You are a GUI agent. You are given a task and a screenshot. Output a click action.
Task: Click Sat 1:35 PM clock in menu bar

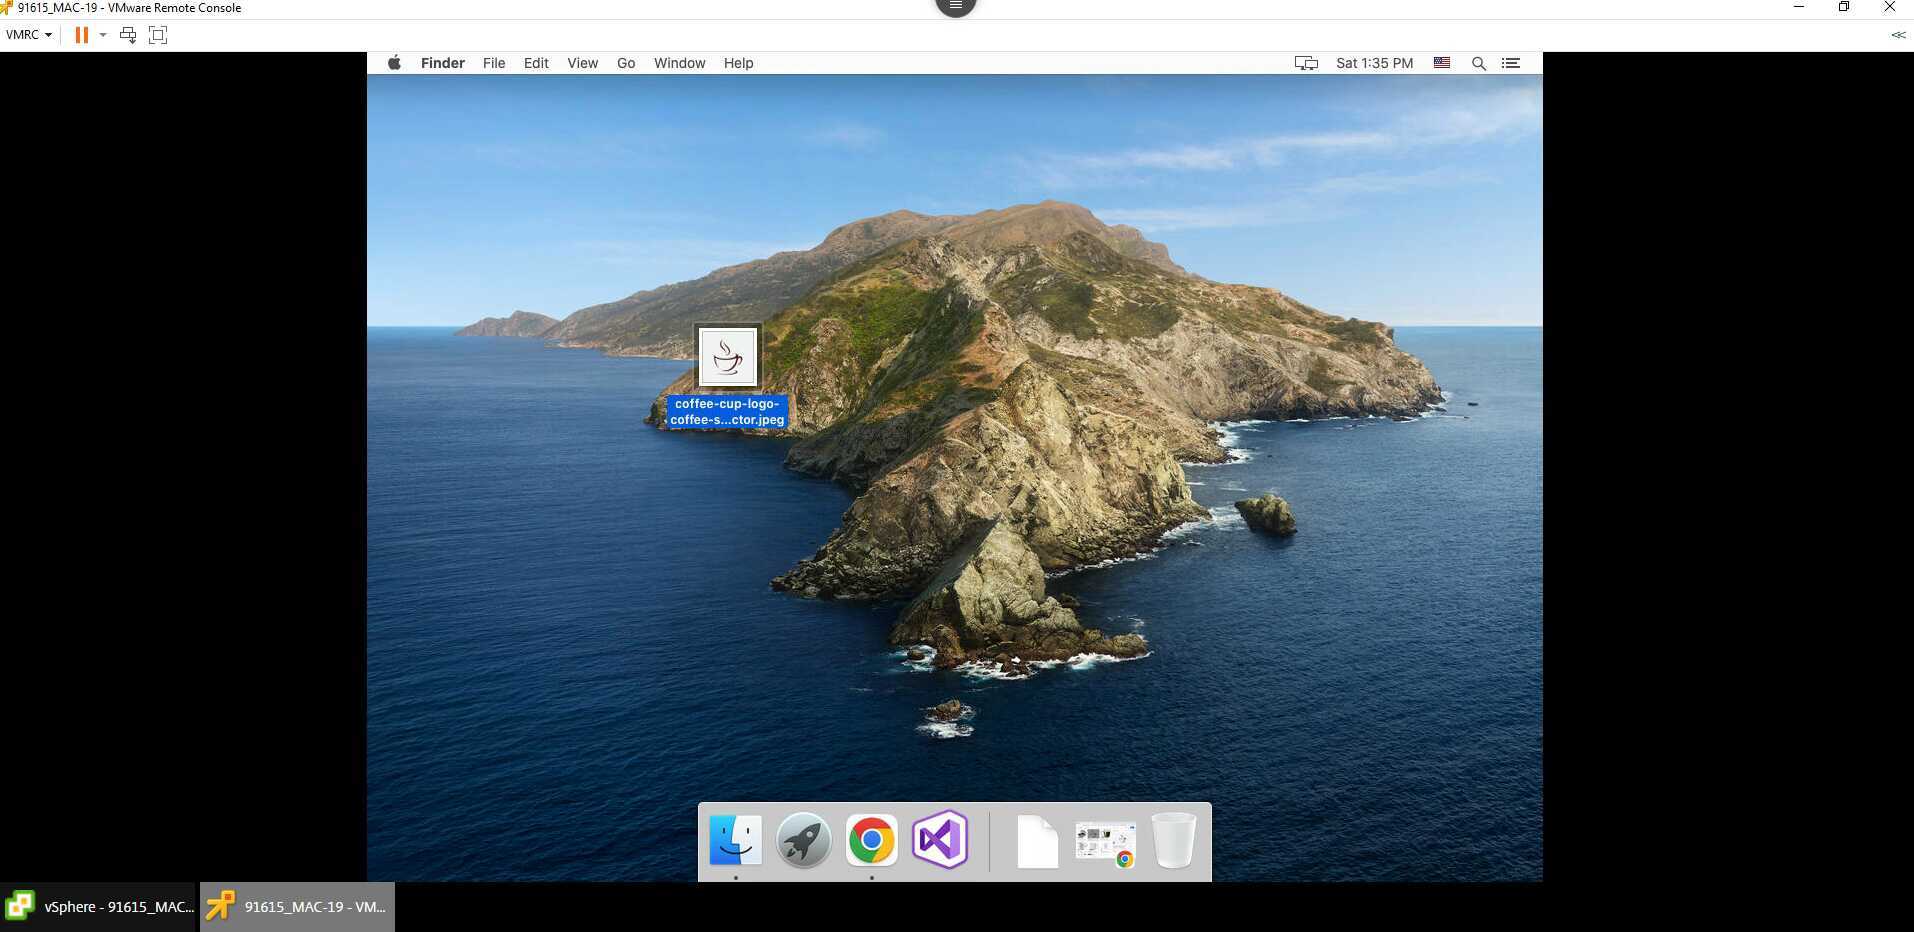pos(1375,63)
